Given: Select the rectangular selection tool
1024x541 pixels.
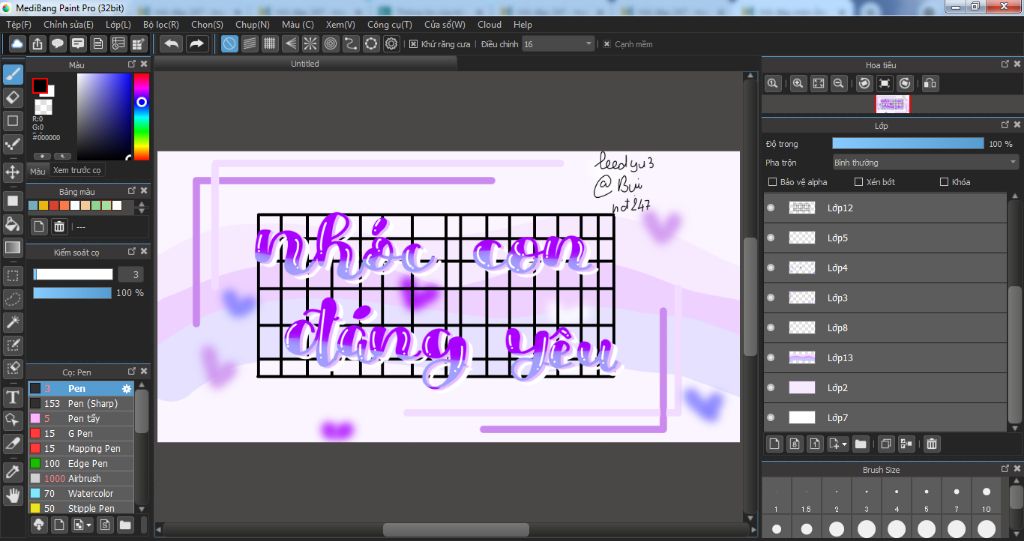Looking at the screenshot, I should coord(12,275).
